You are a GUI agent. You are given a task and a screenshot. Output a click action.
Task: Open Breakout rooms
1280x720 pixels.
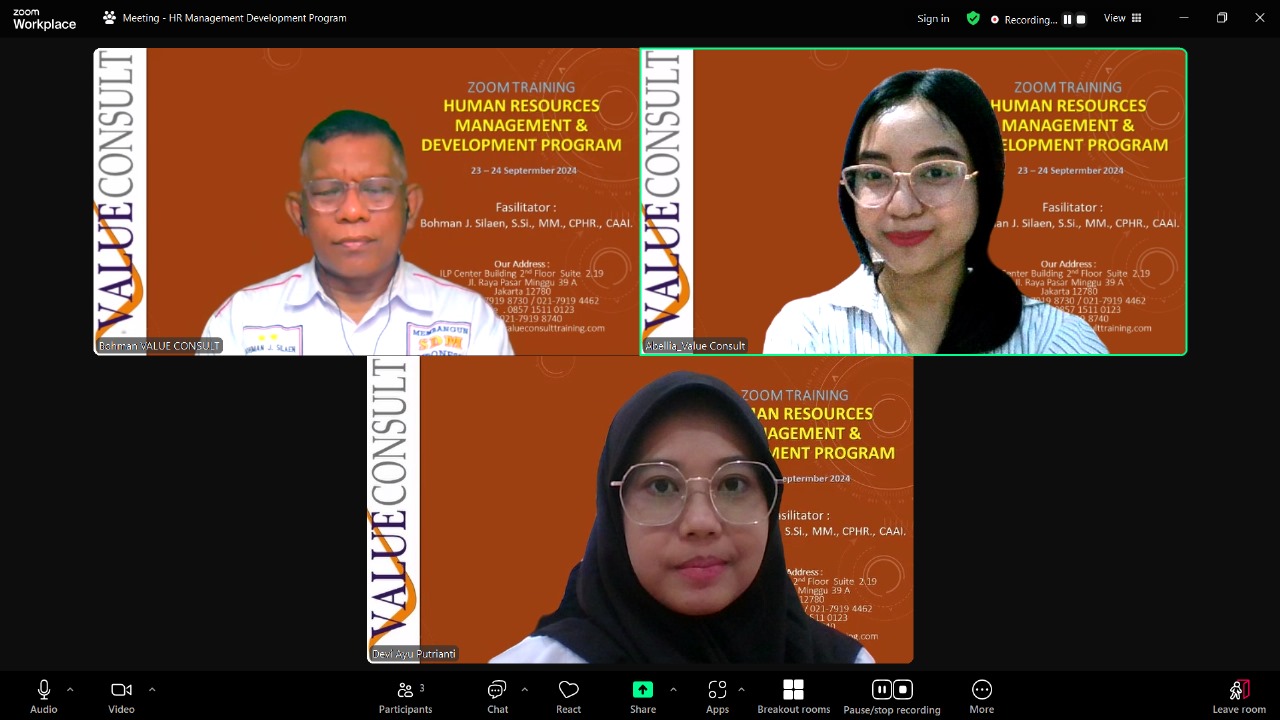click(x=793, y=696)
